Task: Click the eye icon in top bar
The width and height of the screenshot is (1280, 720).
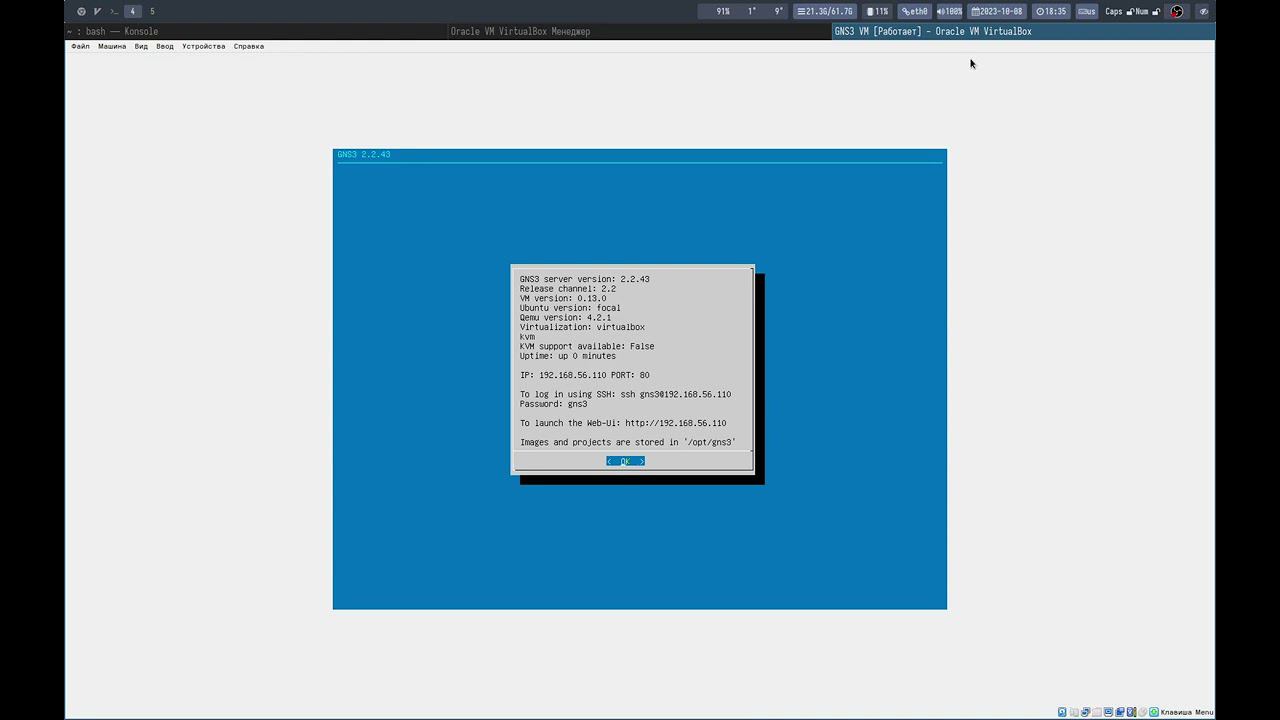Action: click(1204, 11)
